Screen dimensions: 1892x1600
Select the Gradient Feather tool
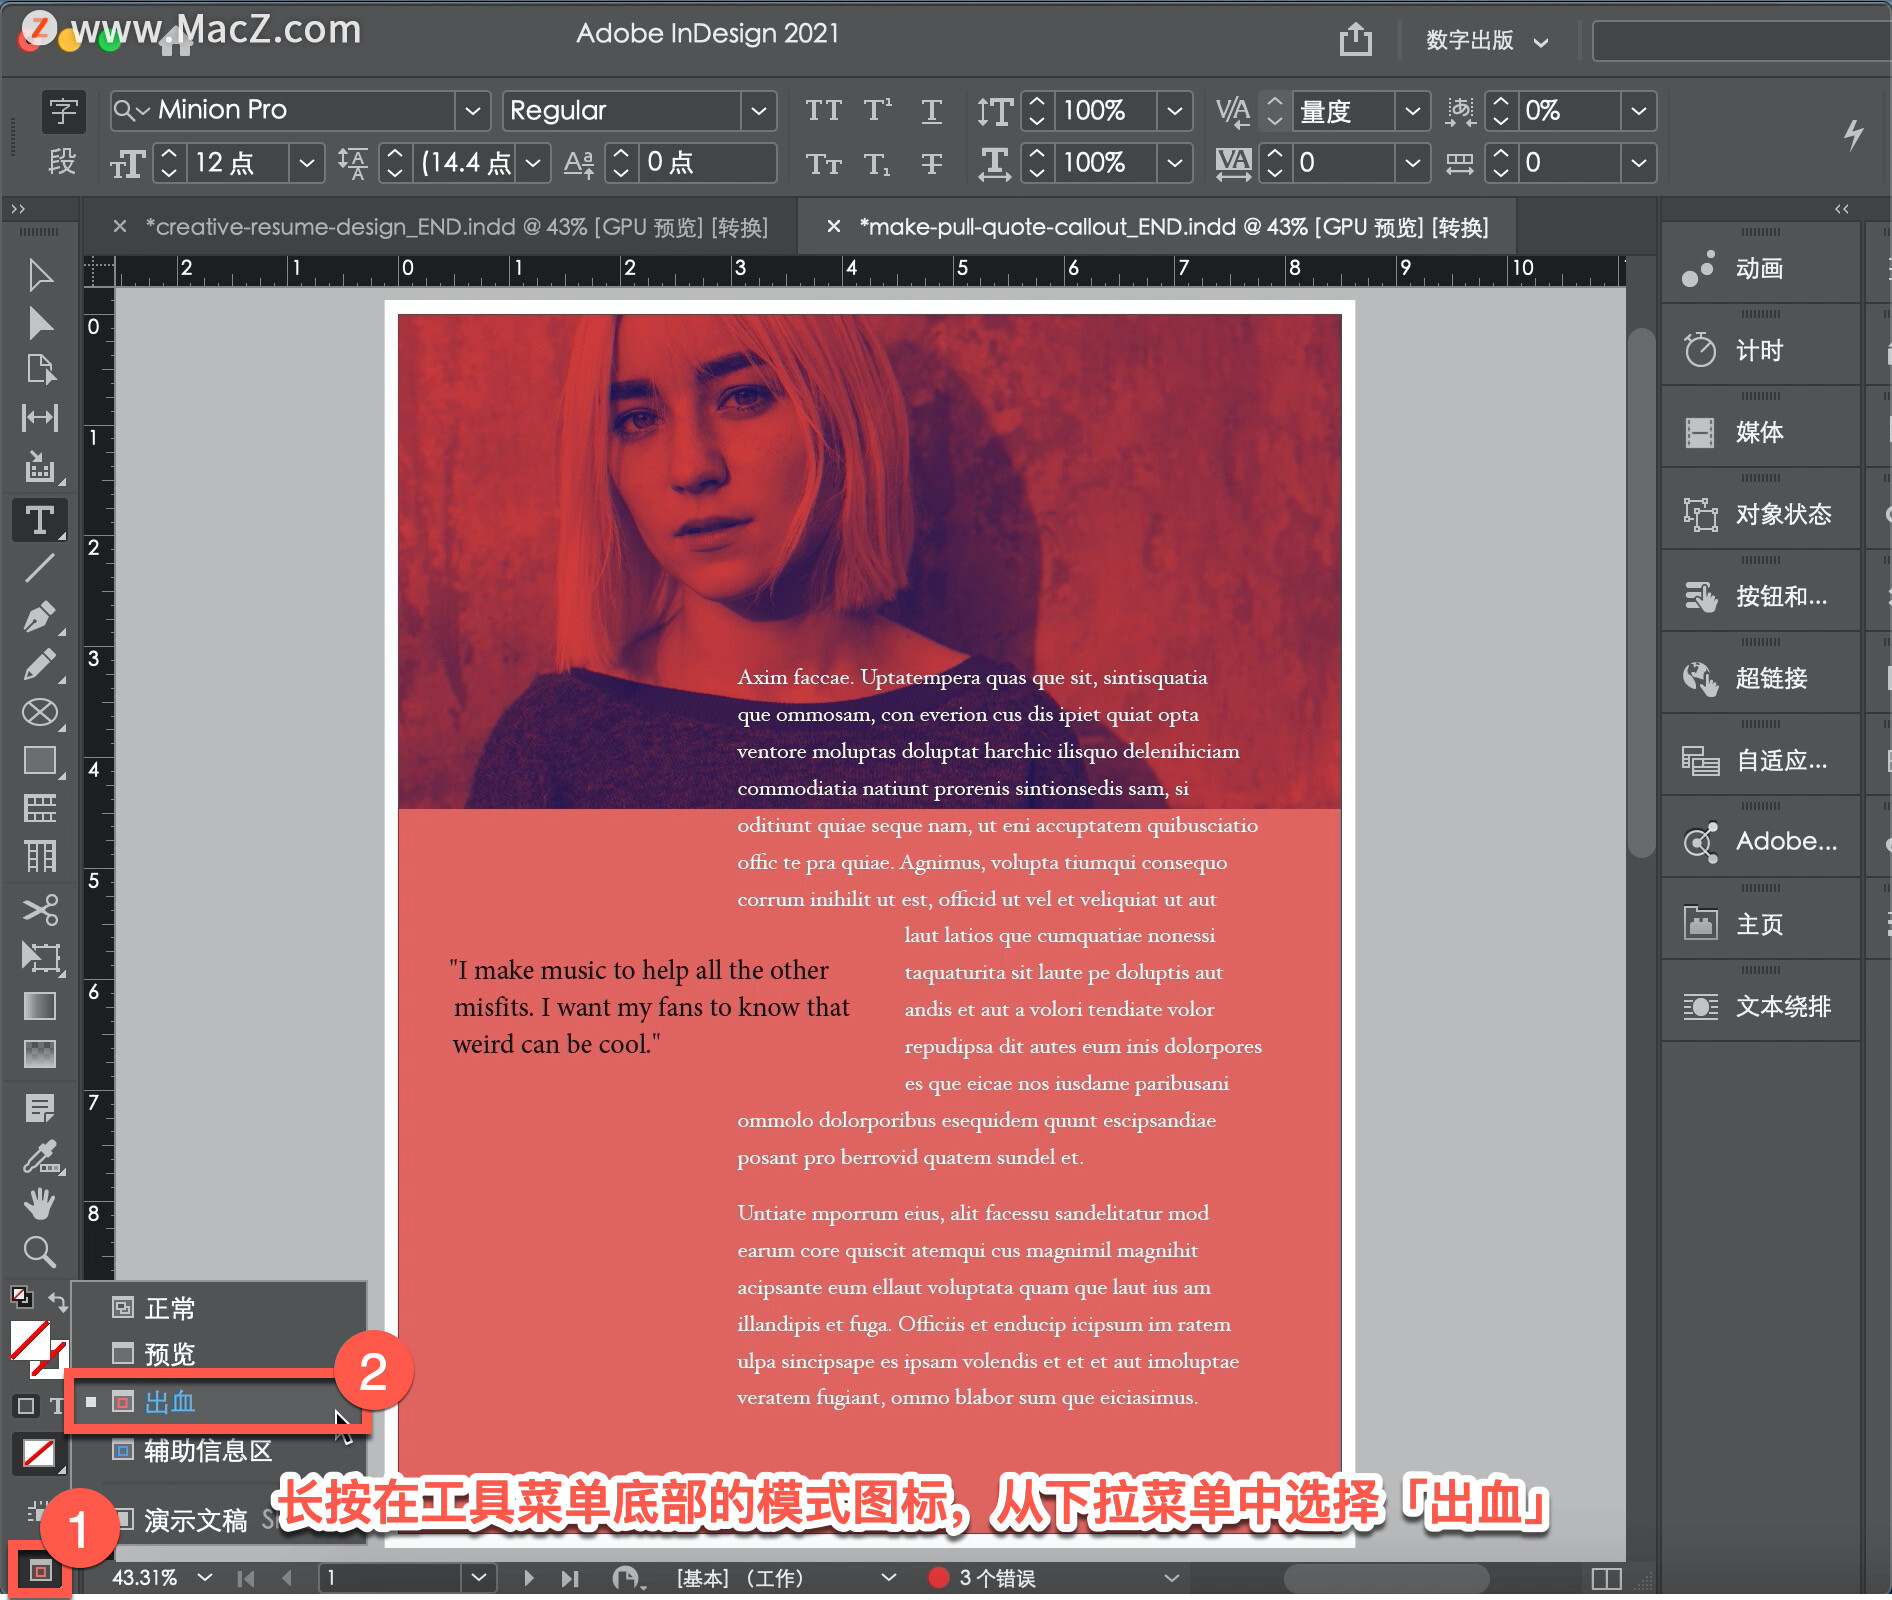point(40,1053)
